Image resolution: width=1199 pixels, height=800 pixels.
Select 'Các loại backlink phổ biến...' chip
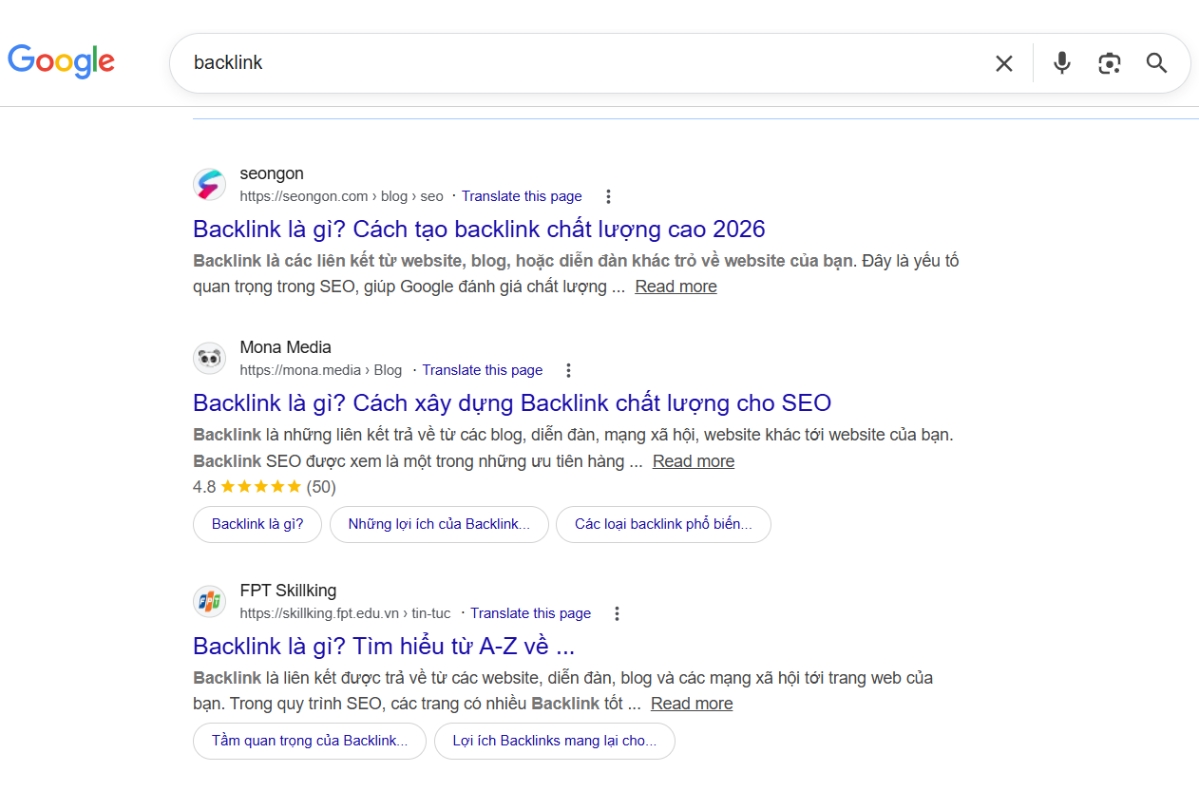(x=663, y=525)
